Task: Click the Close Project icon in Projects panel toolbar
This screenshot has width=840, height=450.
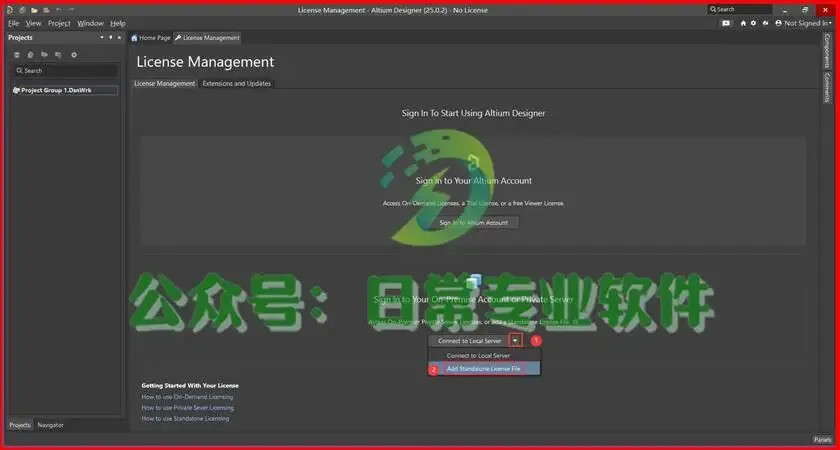Action: tap(58, 55)
